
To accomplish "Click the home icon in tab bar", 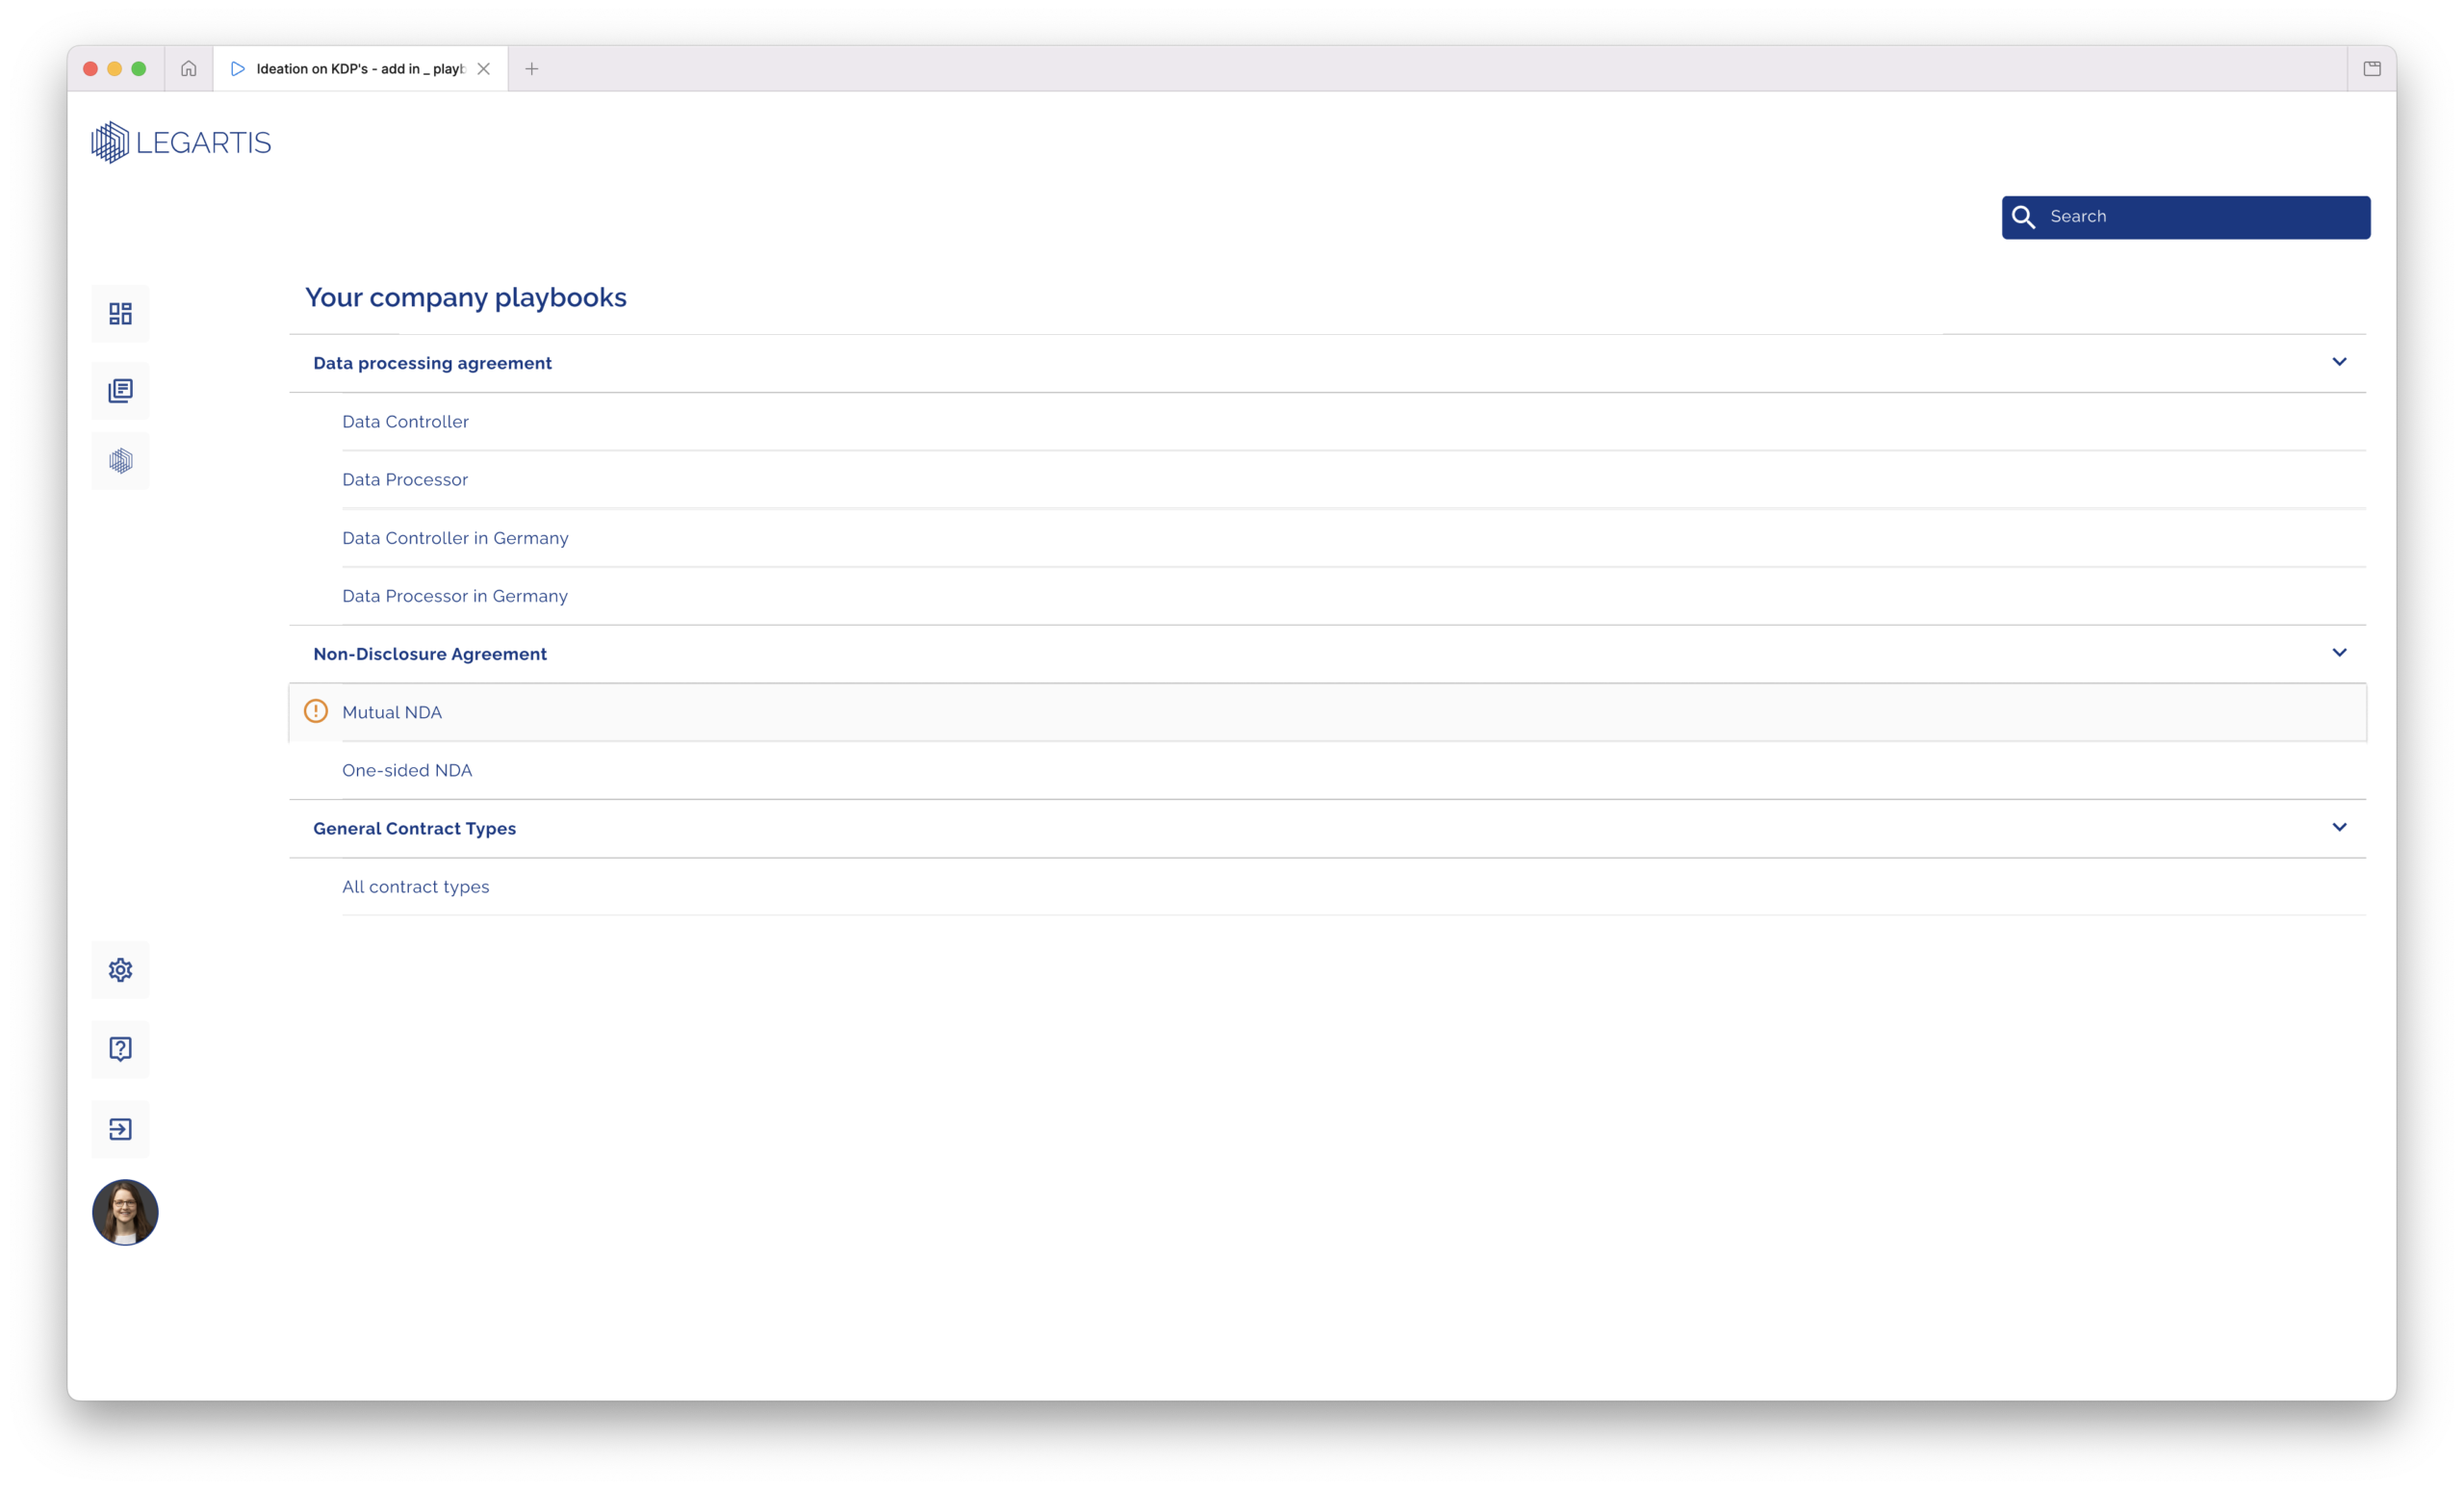I will (189, 69).
